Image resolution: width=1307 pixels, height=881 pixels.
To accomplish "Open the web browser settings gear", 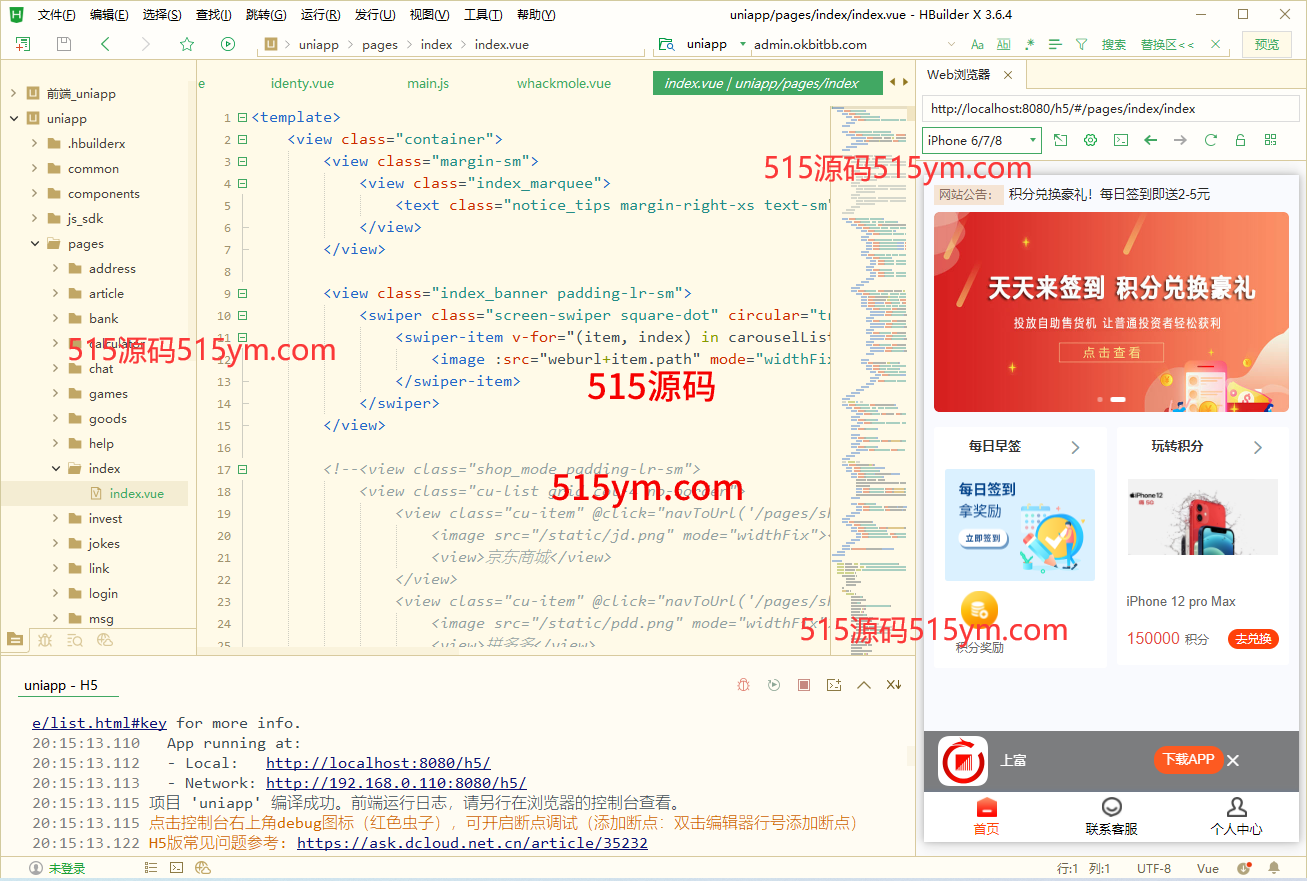I will [1091, 140].
